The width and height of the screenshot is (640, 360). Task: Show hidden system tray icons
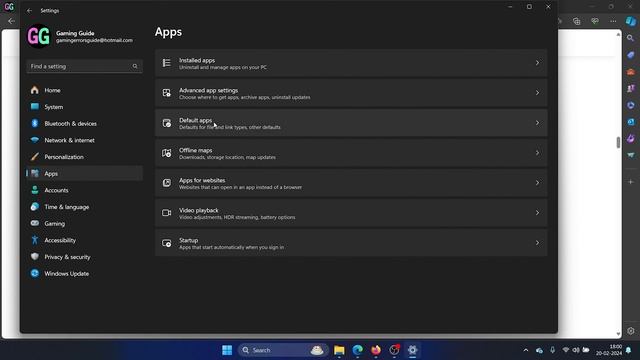pos(526,350)
